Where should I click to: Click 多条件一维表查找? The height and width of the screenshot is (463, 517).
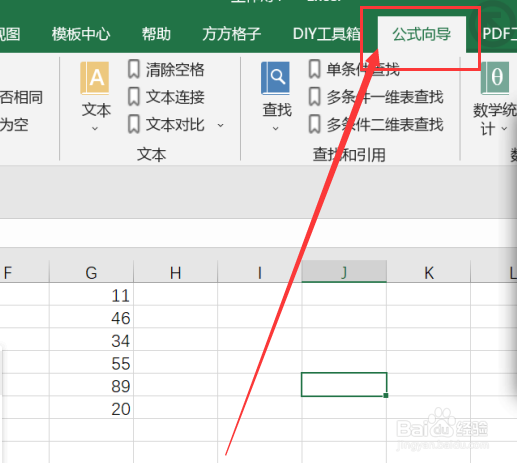[x=385, y=97]
